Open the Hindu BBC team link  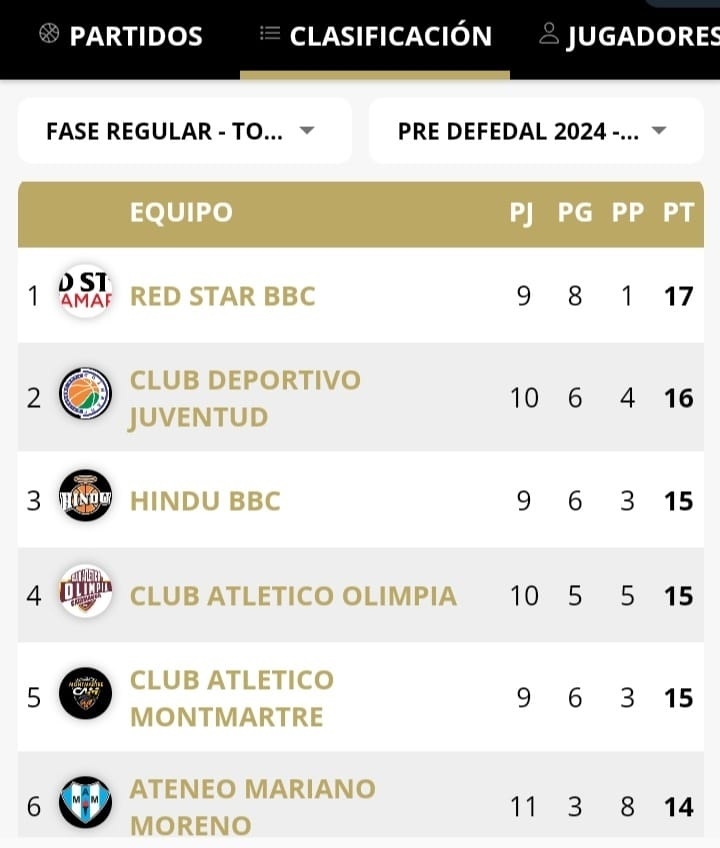click(x=205, y=500)
